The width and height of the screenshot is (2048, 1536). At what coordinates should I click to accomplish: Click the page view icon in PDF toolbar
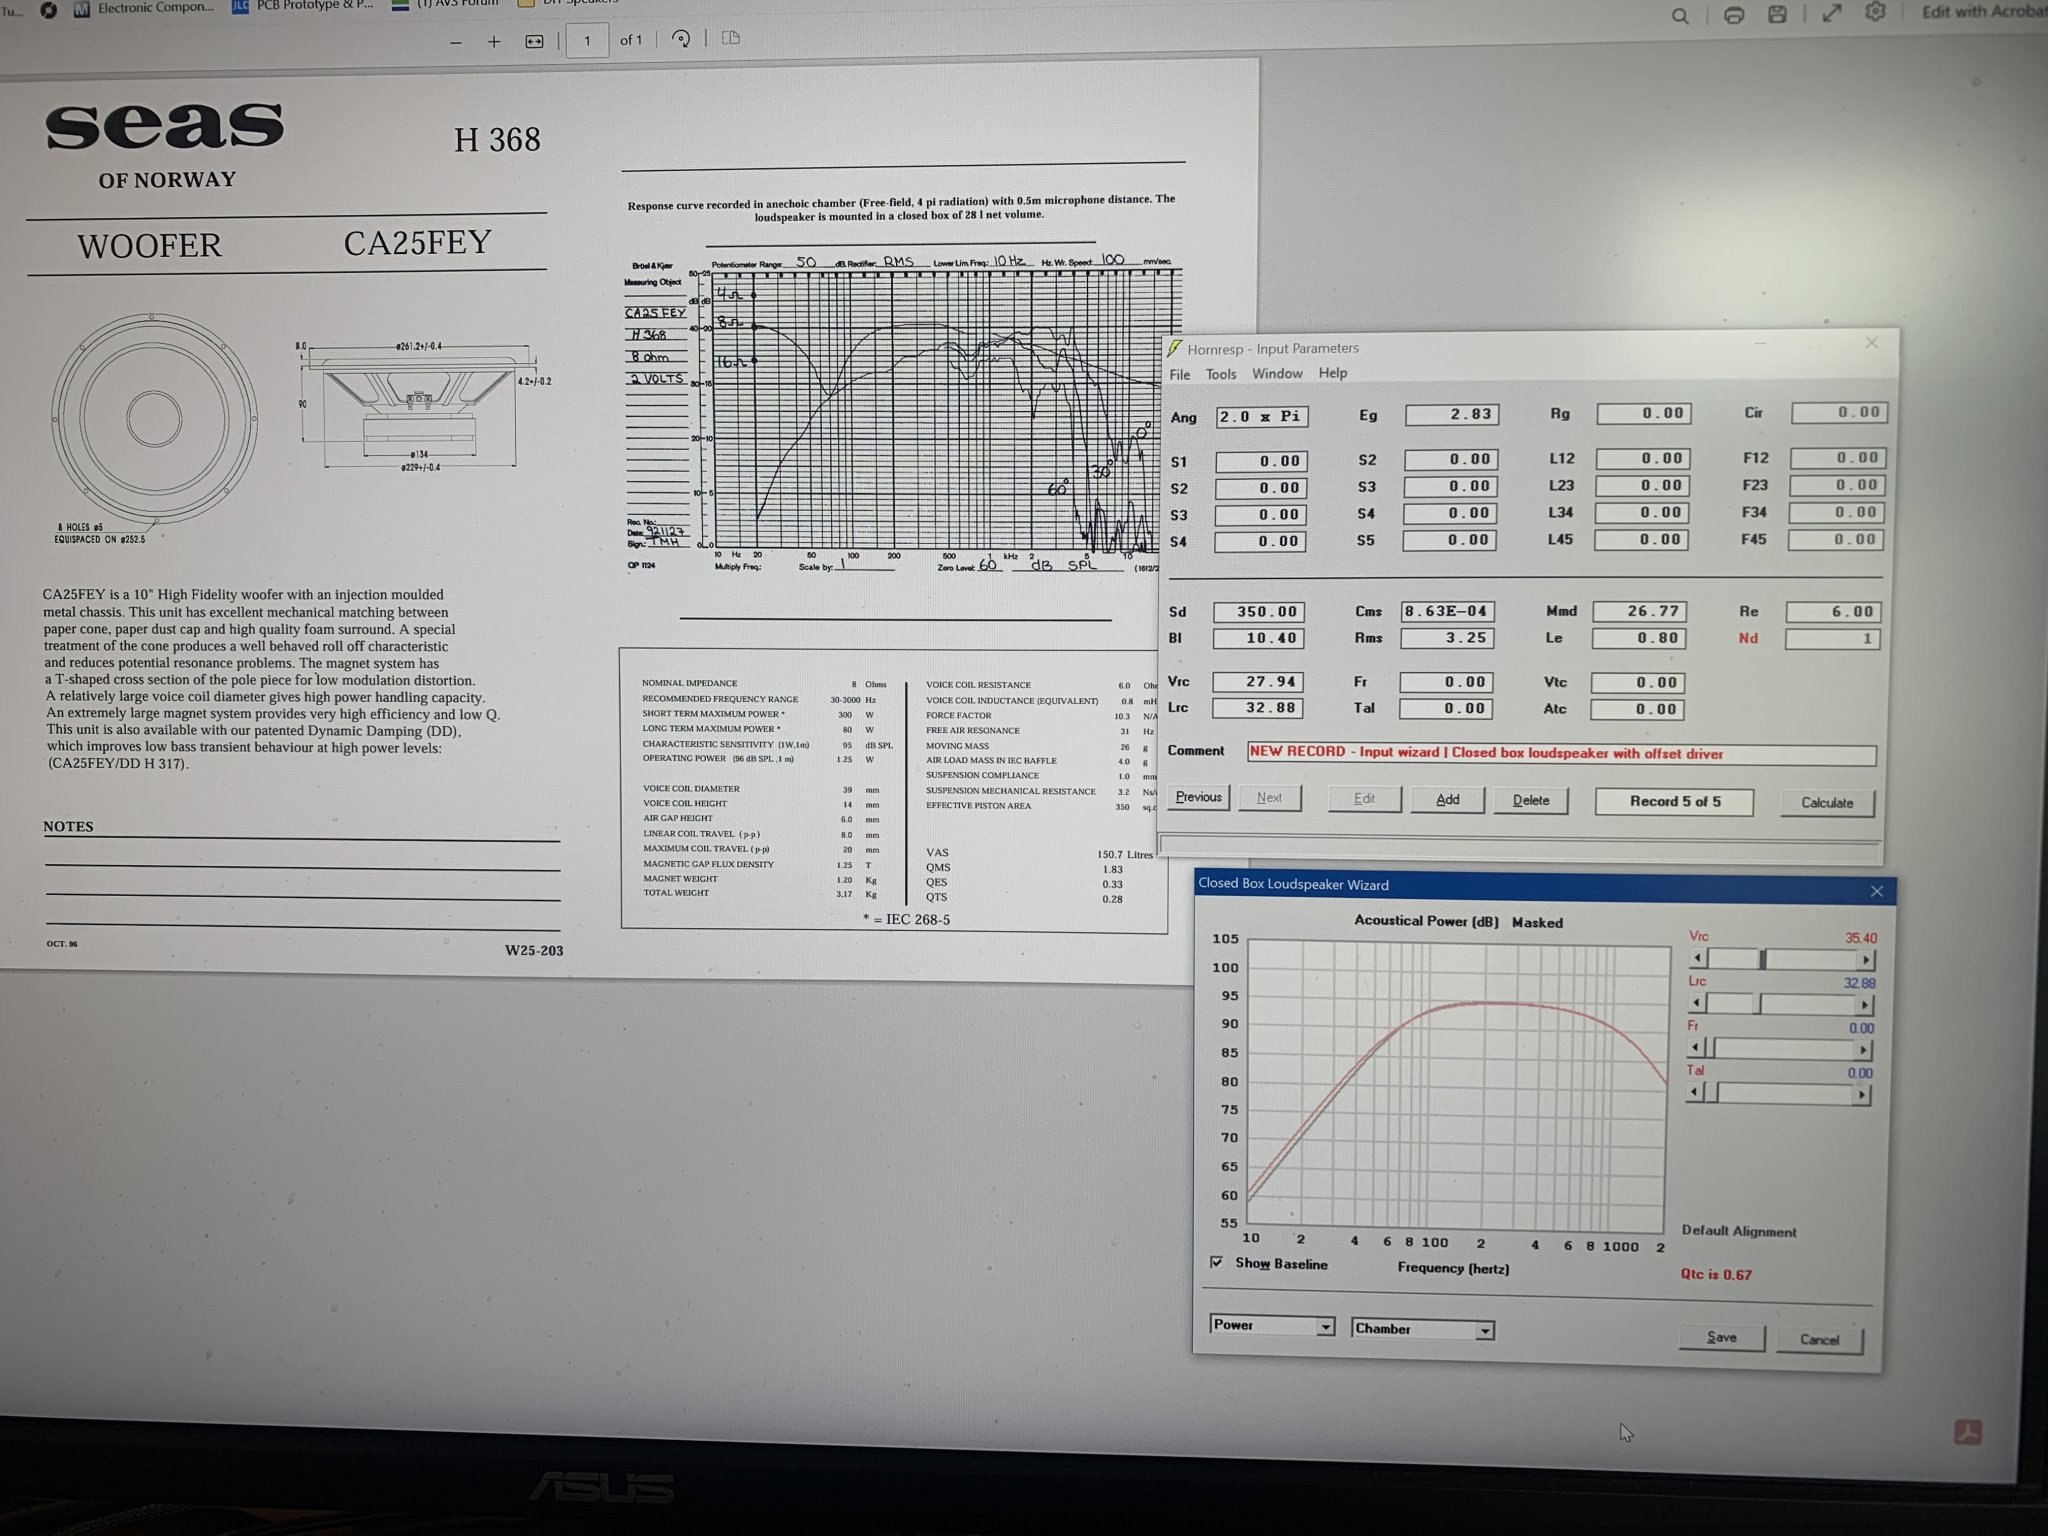pos(731,38)
